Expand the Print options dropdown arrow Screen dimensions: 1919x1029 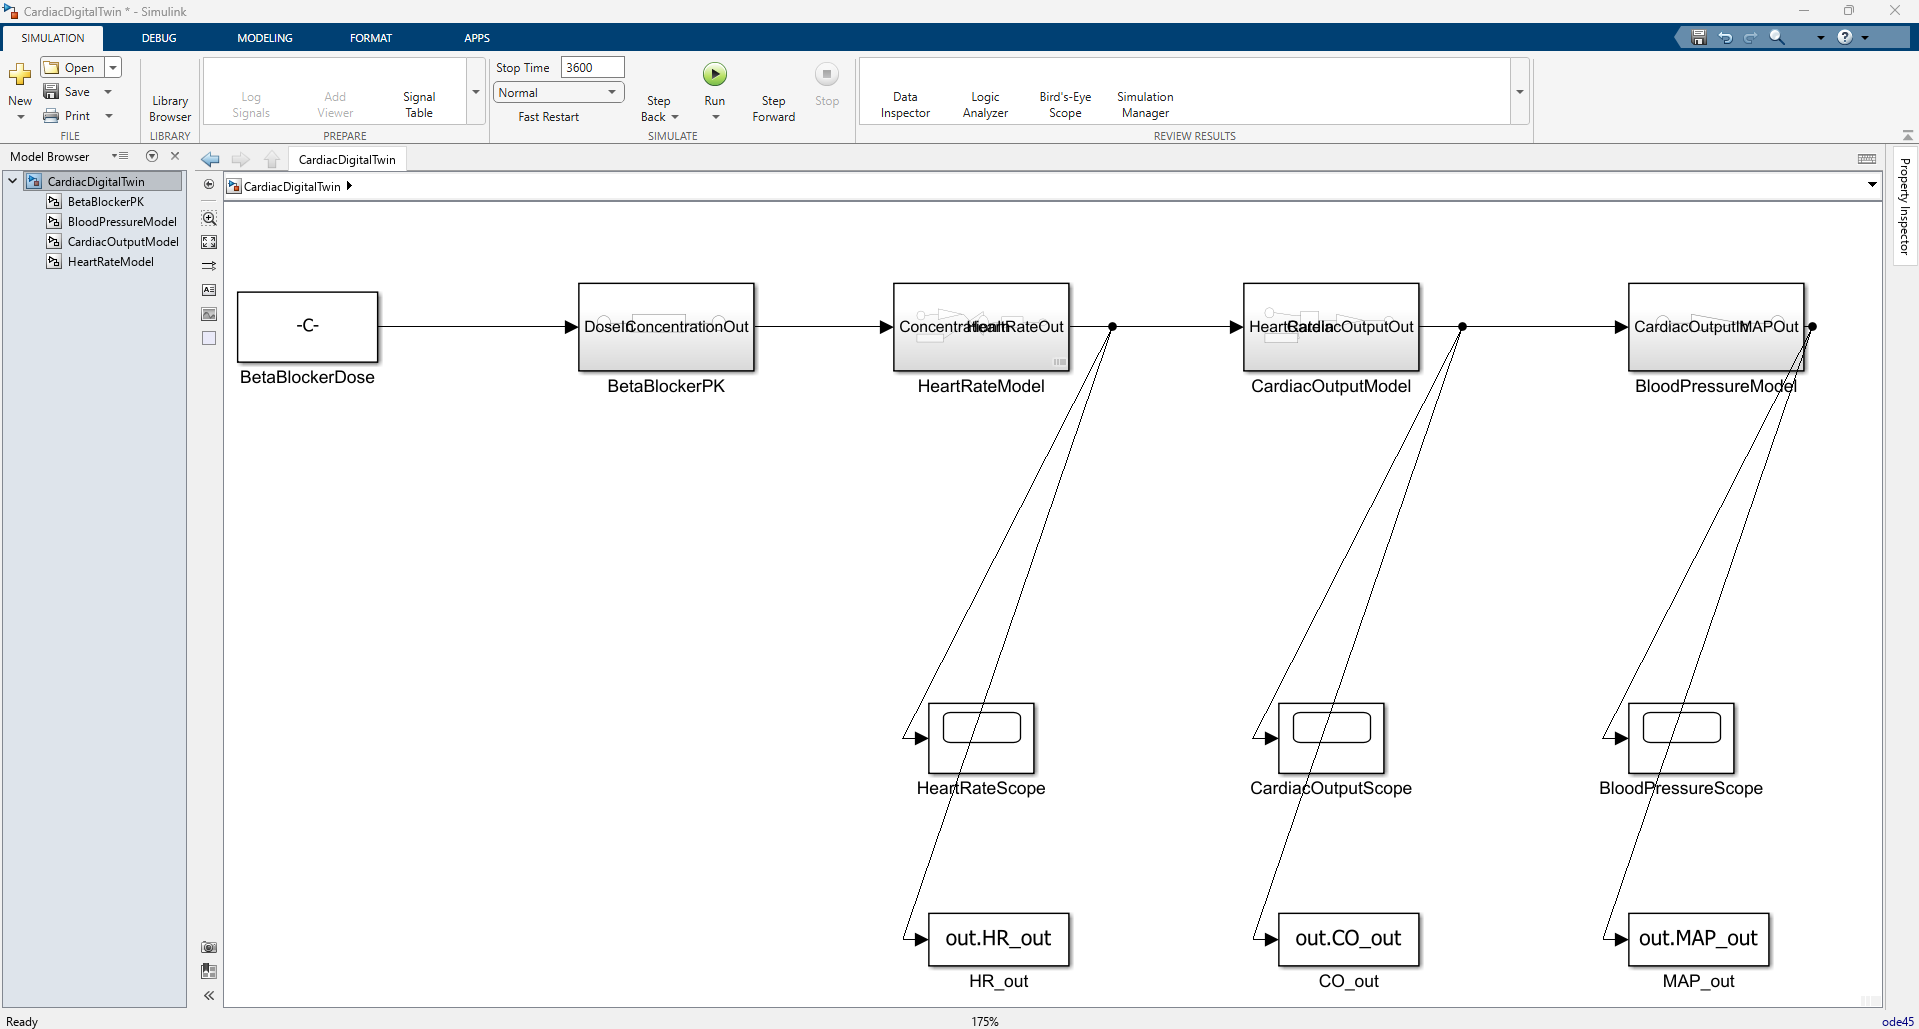(x=108, y=116)
